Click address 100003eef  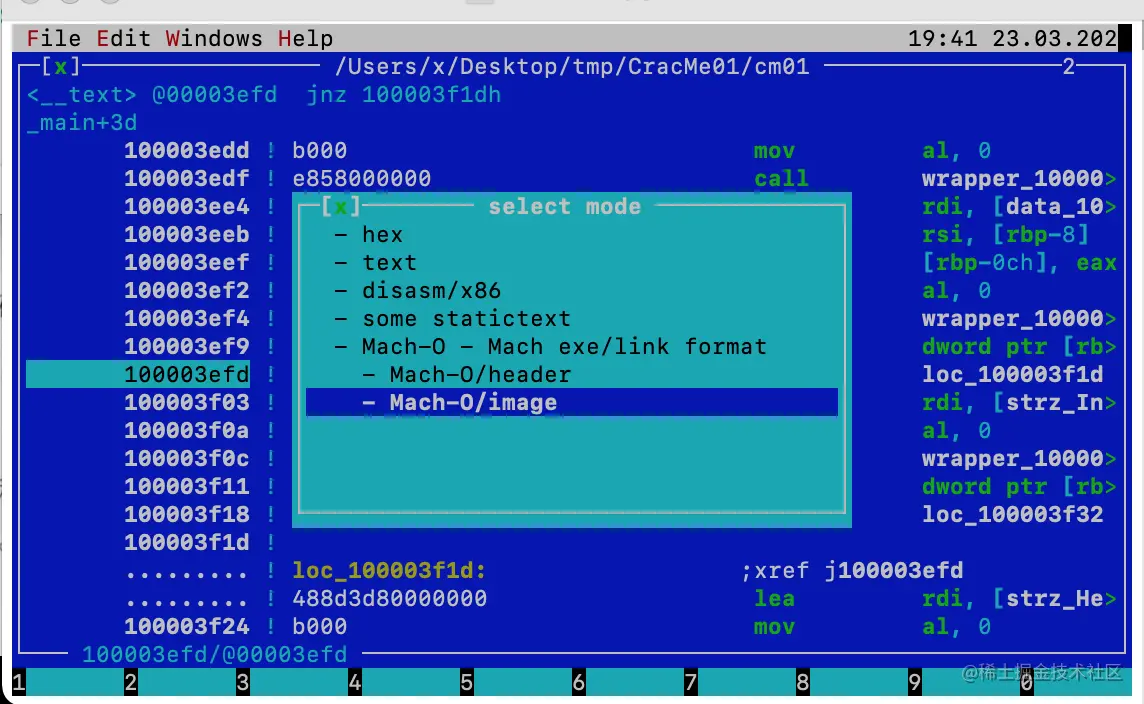pyautogui.click(x=187, y=263)
